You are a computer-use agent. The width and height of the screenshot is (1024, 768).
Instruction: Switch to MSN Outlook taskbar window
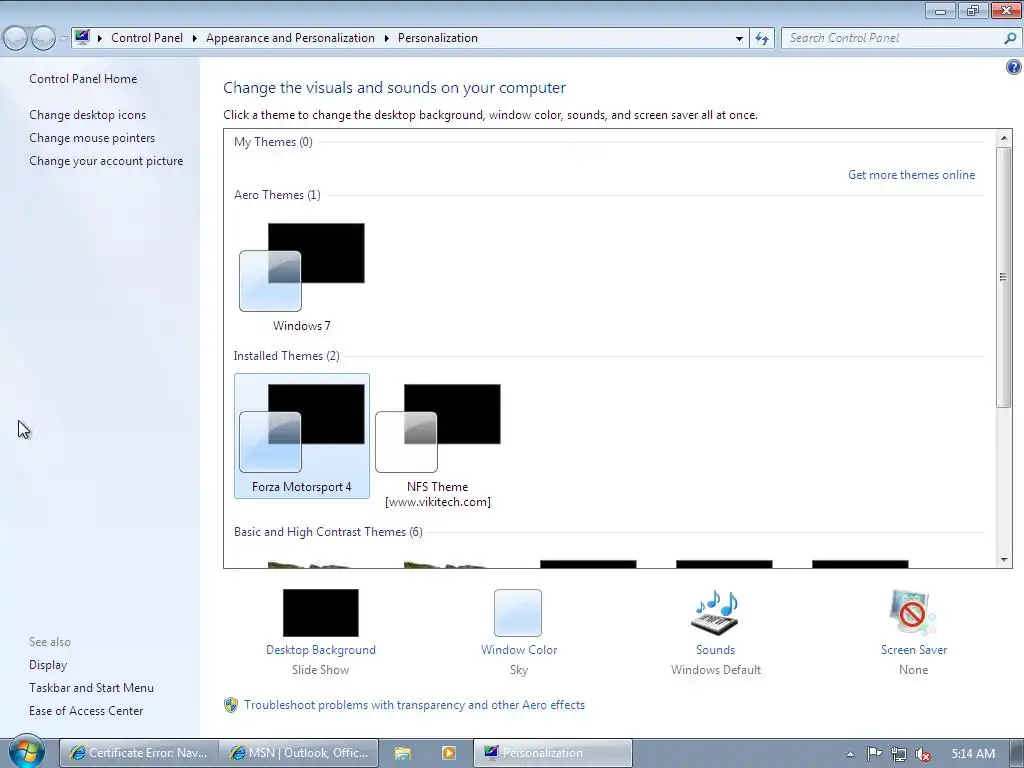[299, 753]
